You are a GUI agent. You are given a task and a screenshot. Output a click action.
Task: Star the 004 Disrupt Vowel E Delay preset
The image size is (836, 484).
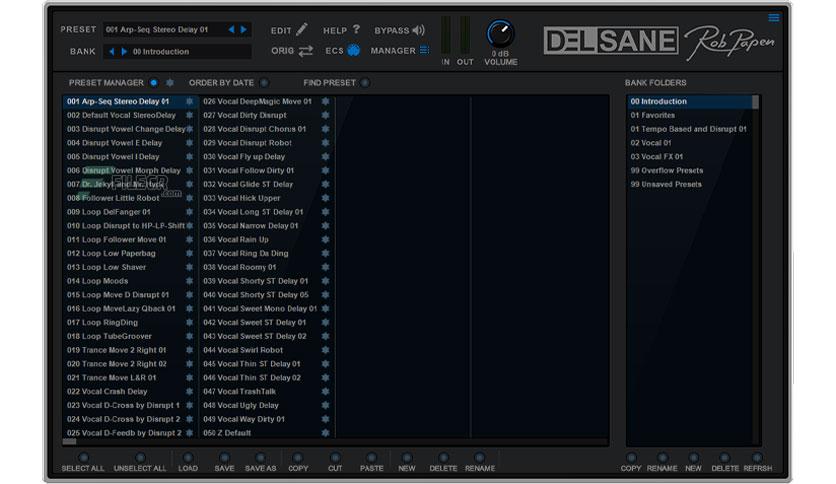tap(189, 143)
